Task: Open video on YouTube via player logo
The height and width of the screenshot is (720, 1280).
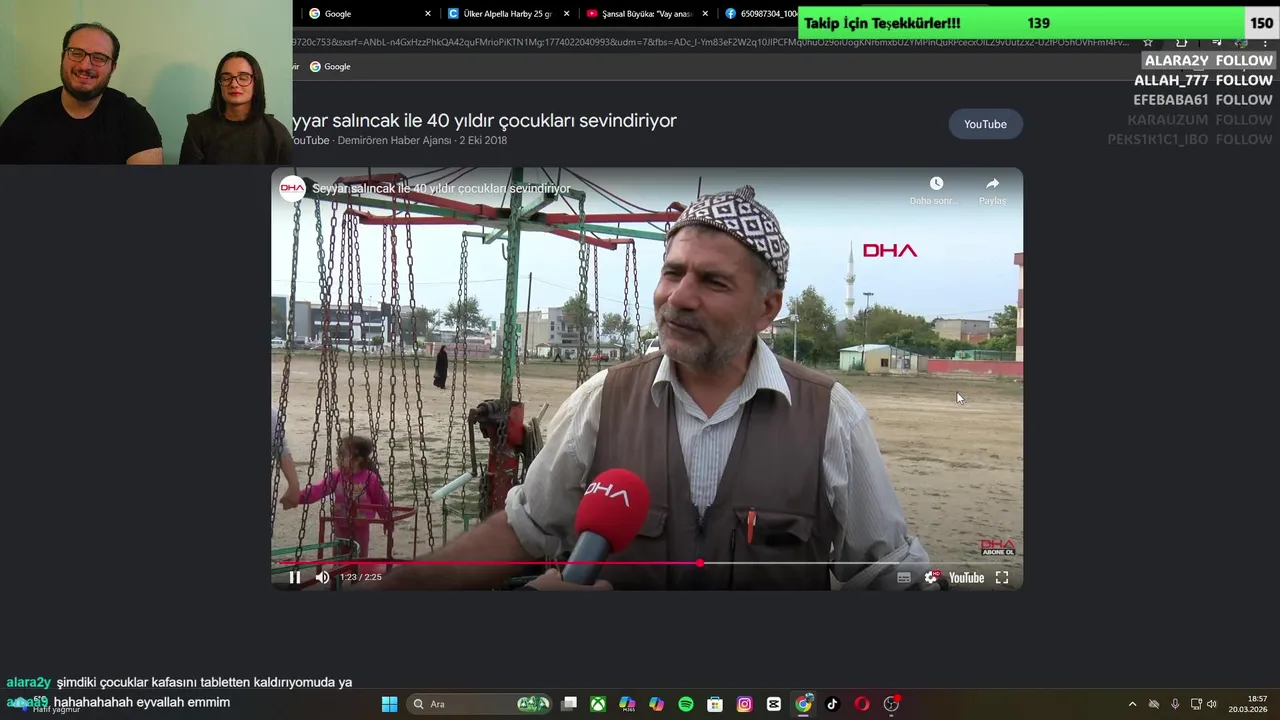Action: pyautogui.click(x=966, y=578)
